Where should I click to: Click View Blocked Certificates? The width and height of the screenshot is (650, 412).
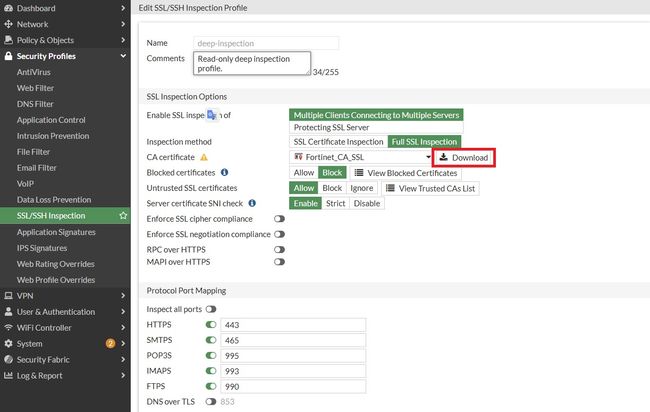(x=405, y=173)
